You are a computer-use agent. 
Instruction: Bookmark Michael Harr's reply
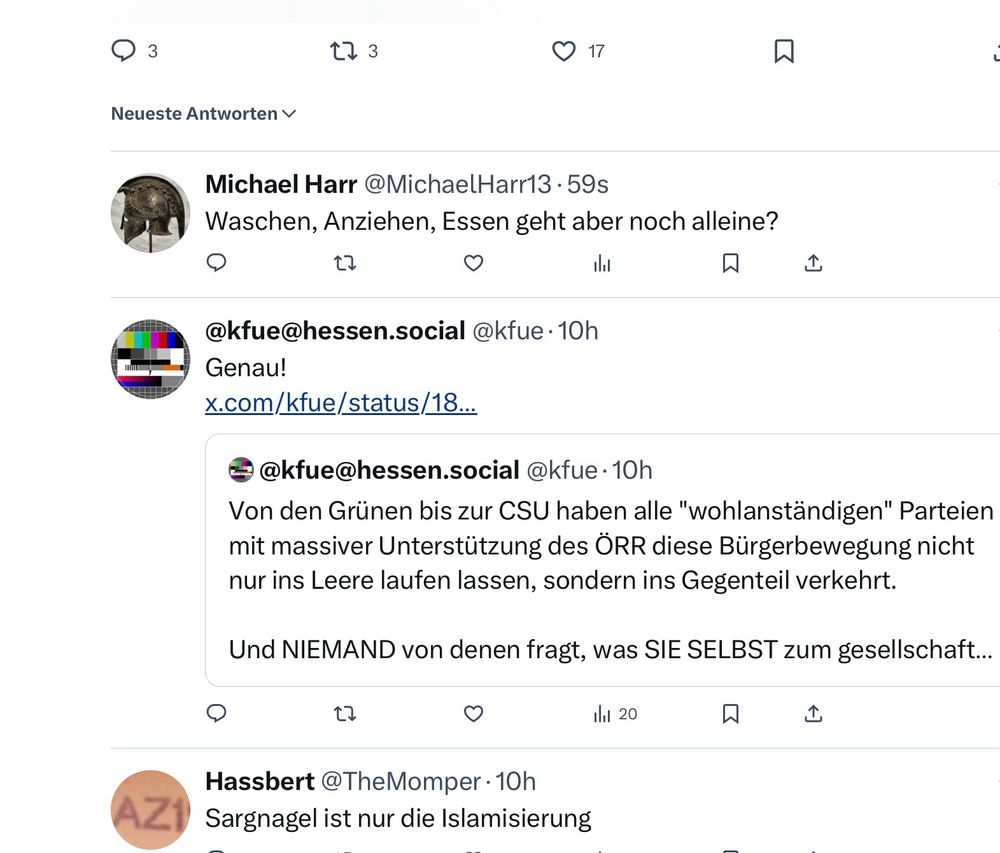point(731,263)
